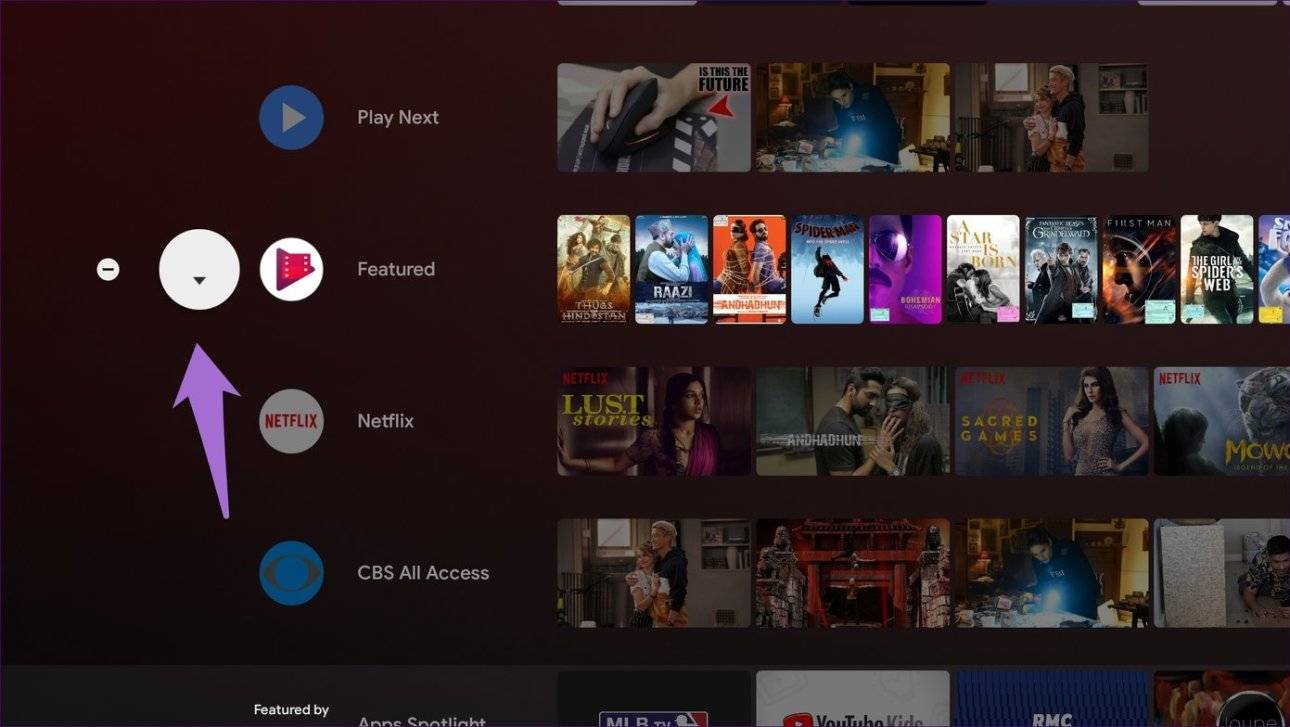The height and width of the screenshot is (727, 1290).
Task: Play Lust Stories on Netflix
Action: [x=654, y=421]
